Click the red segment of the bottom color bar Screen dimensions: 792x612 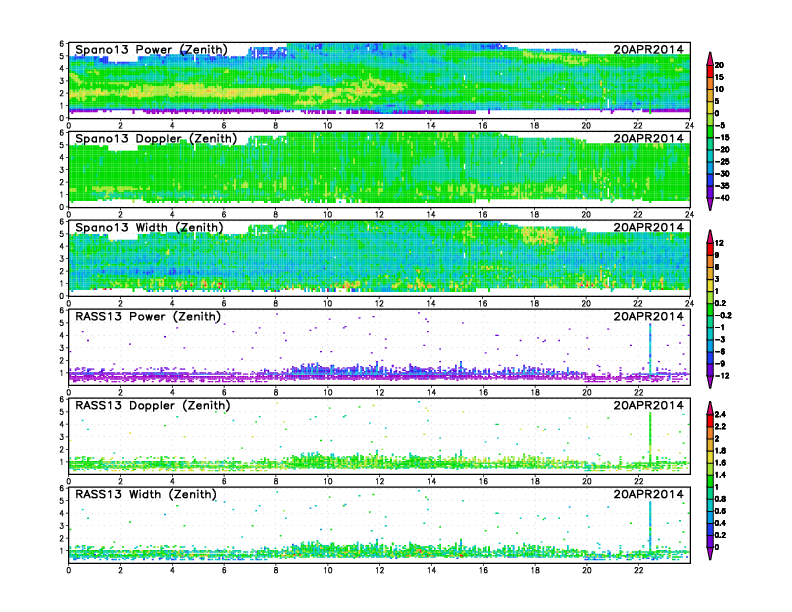point(710,420)
